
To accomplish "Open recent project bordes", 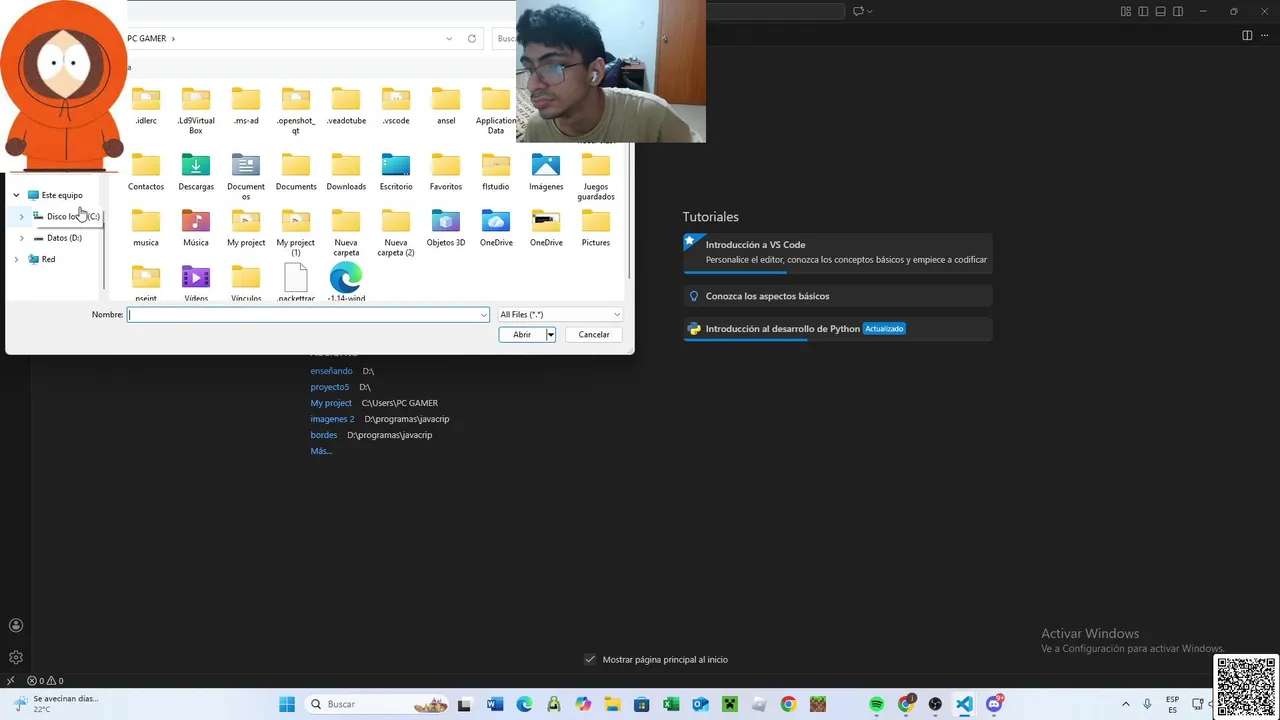I will (324, 435).
